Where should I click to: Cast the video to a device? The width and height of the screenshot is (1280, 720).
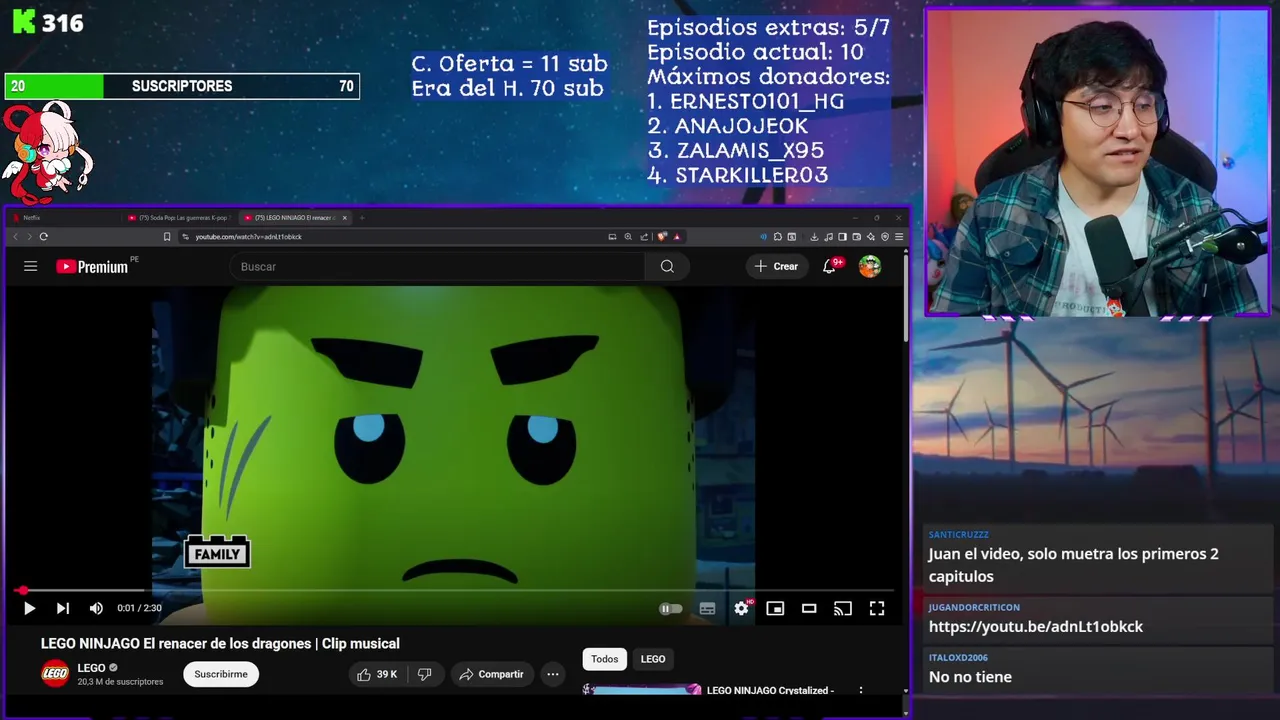pyautogui.click(x=843, y=608)
